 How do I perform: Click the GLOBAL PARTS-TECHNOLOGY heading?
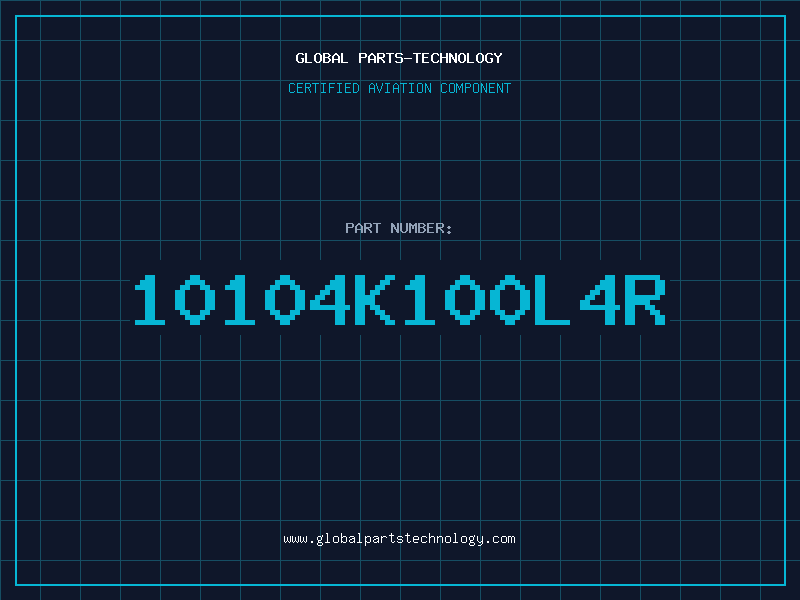click(x=399, y=58)
